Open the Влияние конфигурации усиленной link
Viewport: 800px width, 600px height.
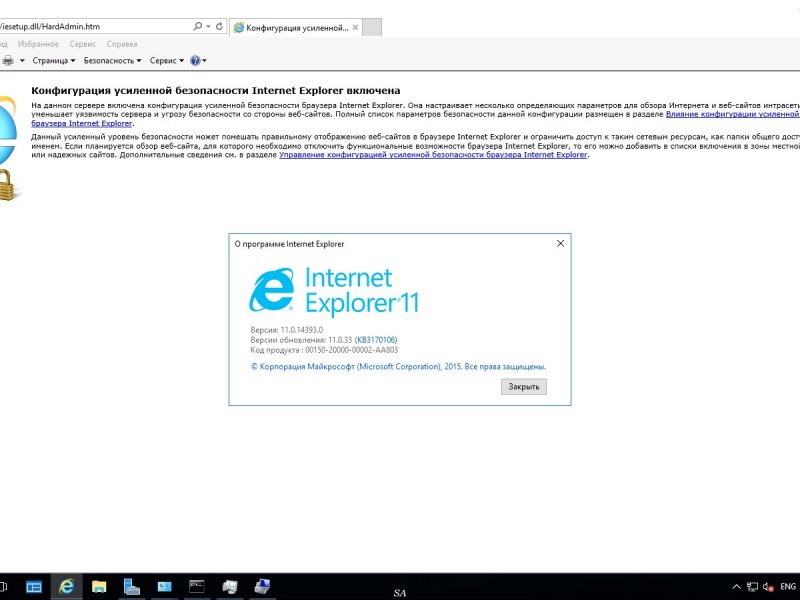733,114
